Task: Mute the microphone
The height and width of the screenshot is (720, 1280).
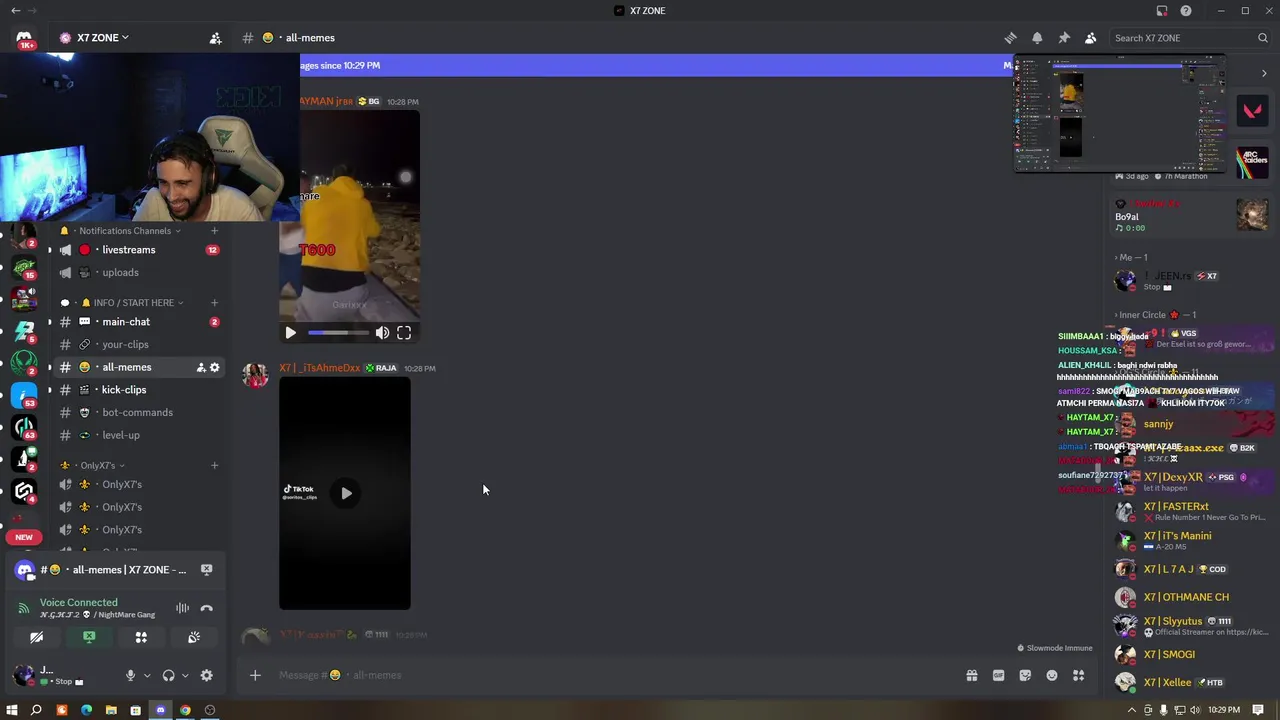Action: click(x=130, y=676)
